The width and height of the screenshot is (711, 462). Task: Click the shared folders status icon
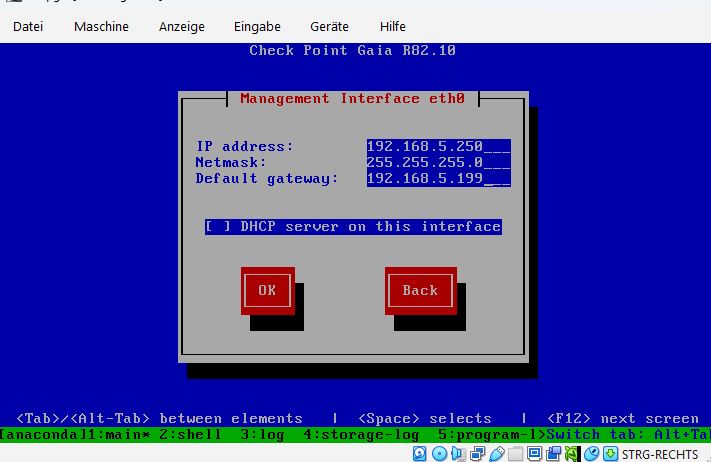point(515,453)
